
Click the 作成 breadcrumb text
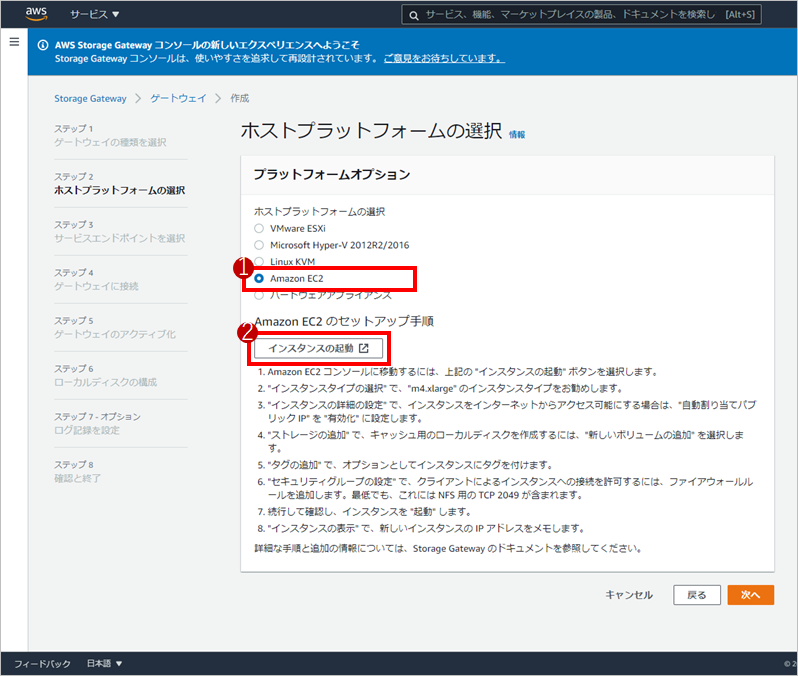(x=240, y=98)
